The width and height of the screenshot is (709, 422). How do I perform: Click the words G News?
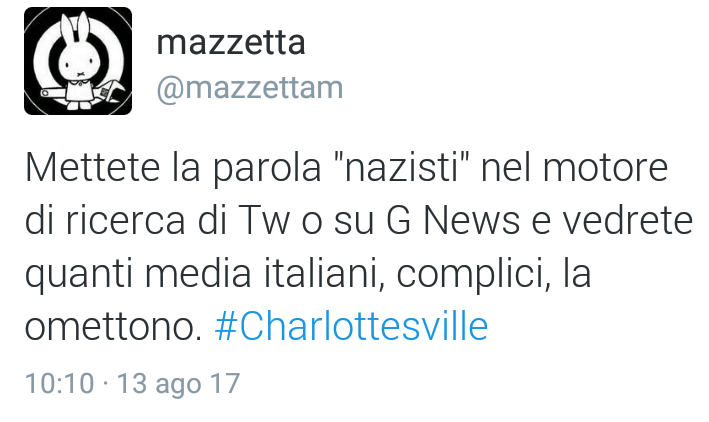453,220
